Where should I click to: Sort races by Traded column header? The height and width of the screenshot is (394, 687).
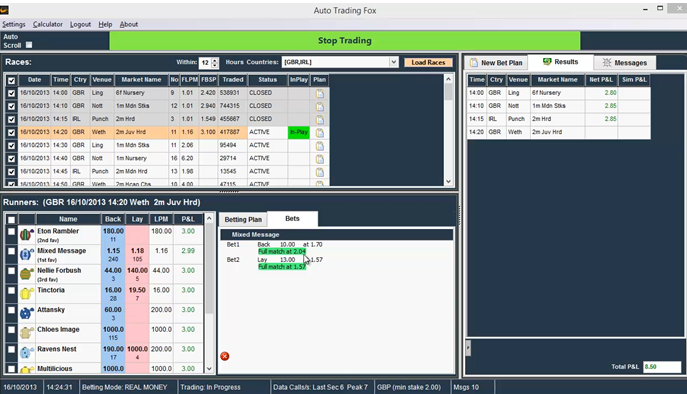[233, 80]
